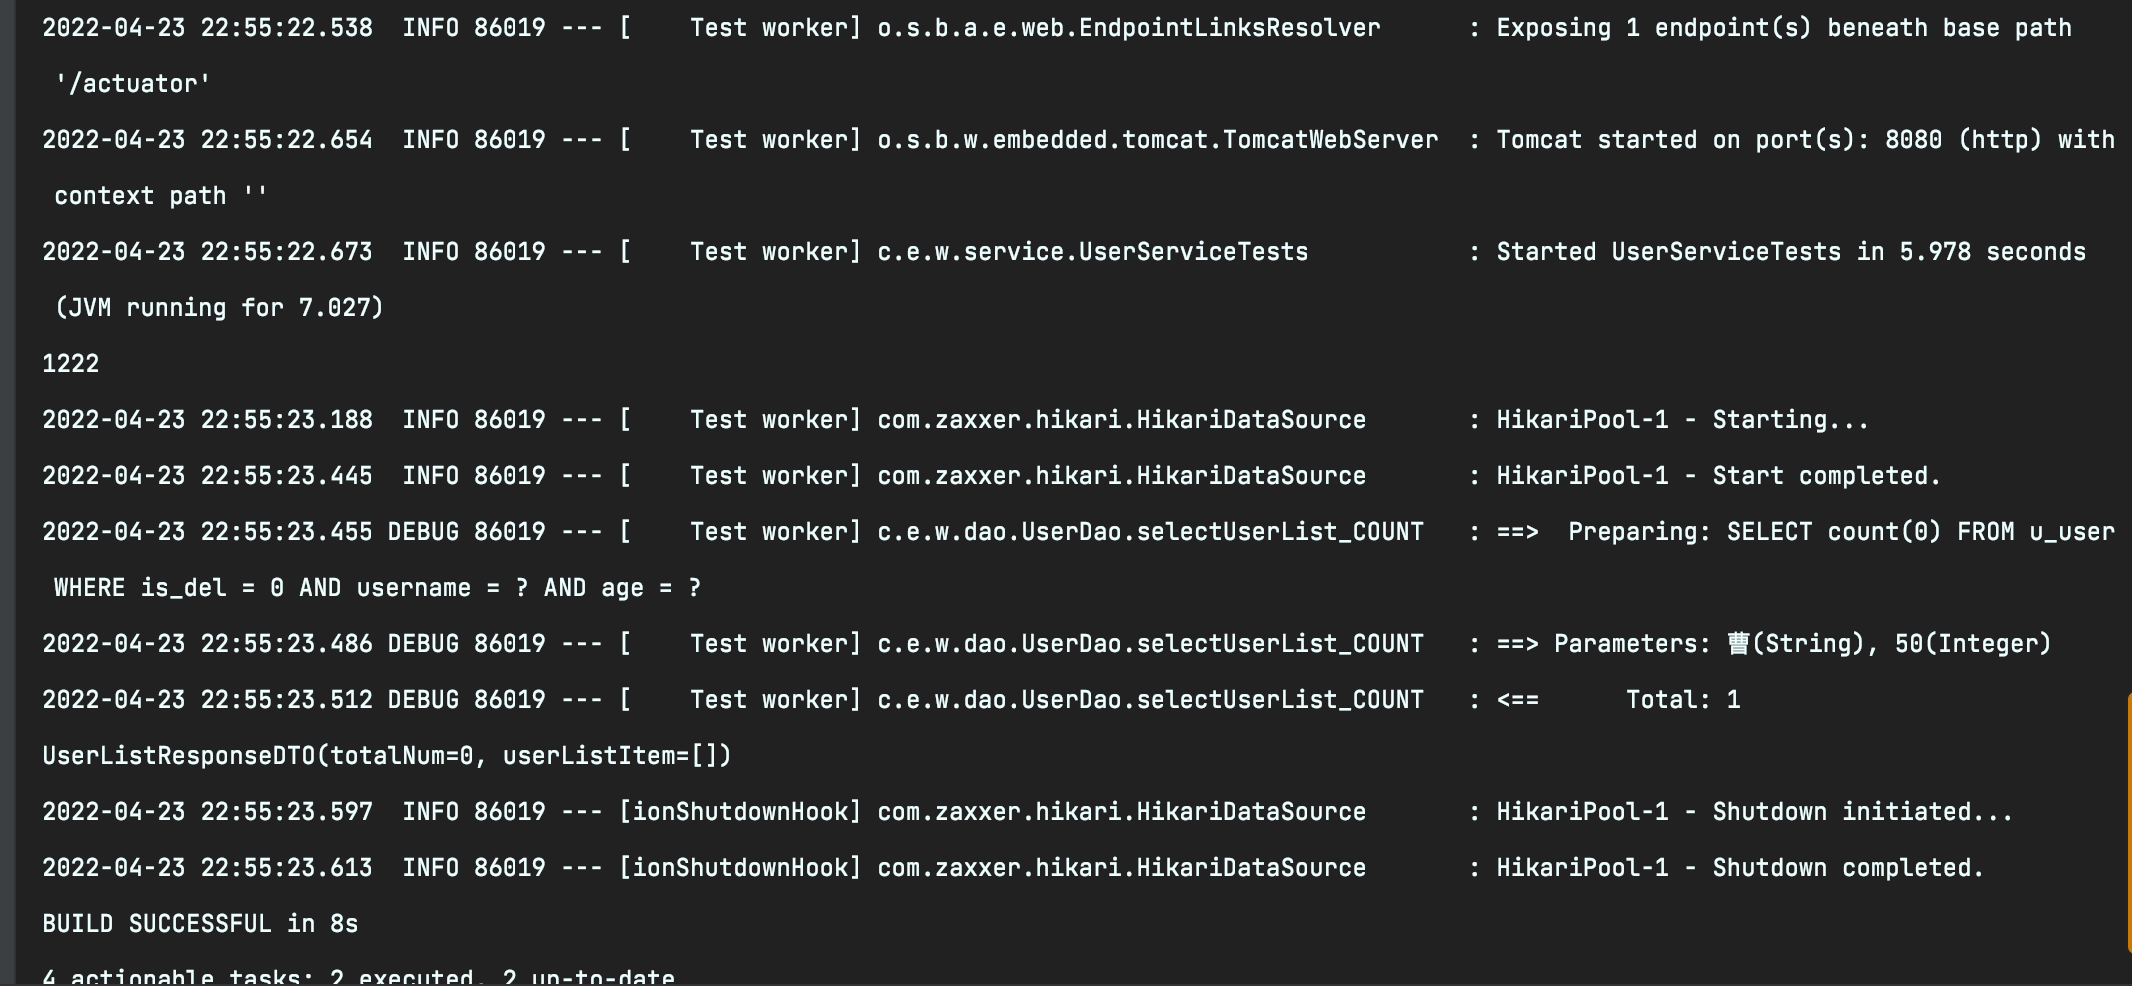This screenshot has width=2132, height=986.
Task: Click the '/actuator' path text
Action: click(132, 83)
